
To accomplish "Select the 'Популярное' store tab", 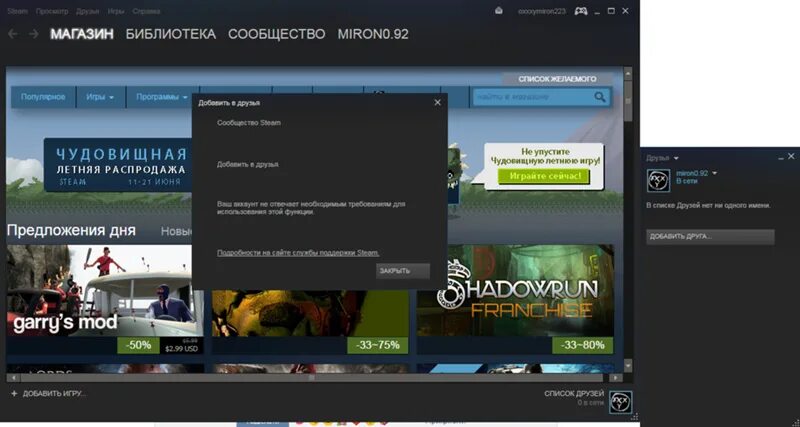I will click(43, 97).
